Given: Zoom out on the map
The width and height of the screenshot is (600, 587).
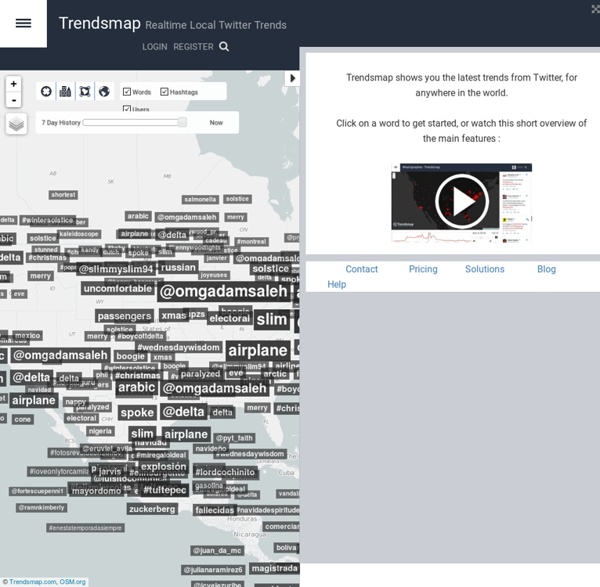Looking at the screenshot, I should [x=14, y=100].
